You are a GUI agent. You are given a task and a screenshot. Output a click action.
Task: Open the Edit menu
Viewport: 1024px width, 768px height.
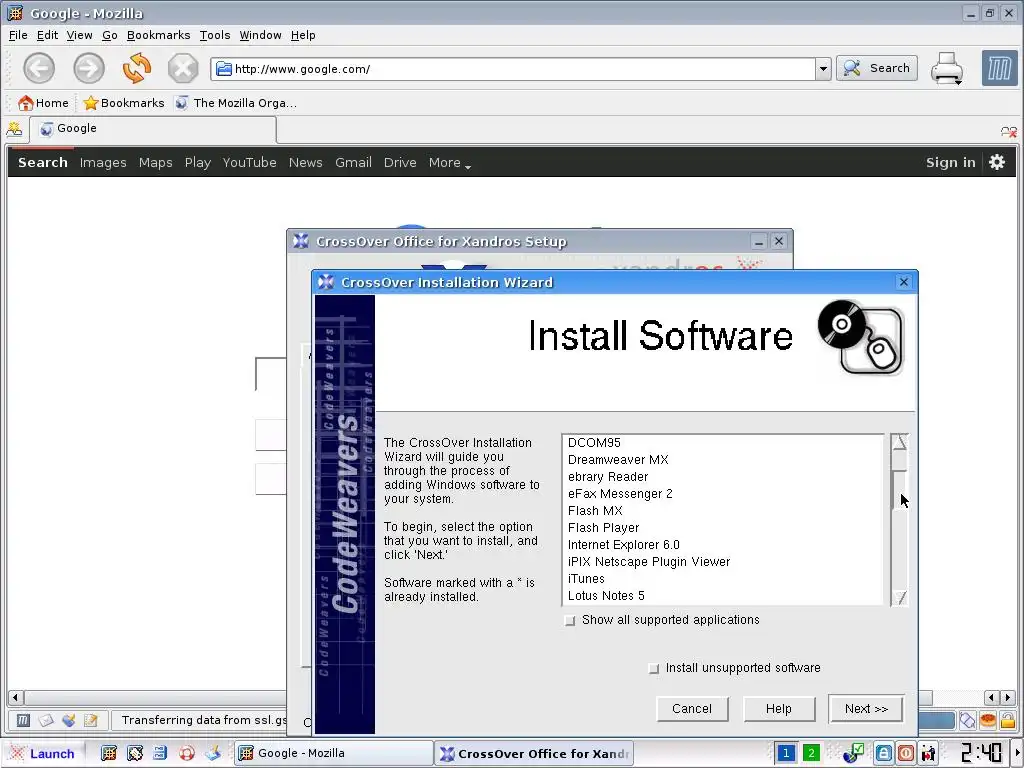coord(47,35)
